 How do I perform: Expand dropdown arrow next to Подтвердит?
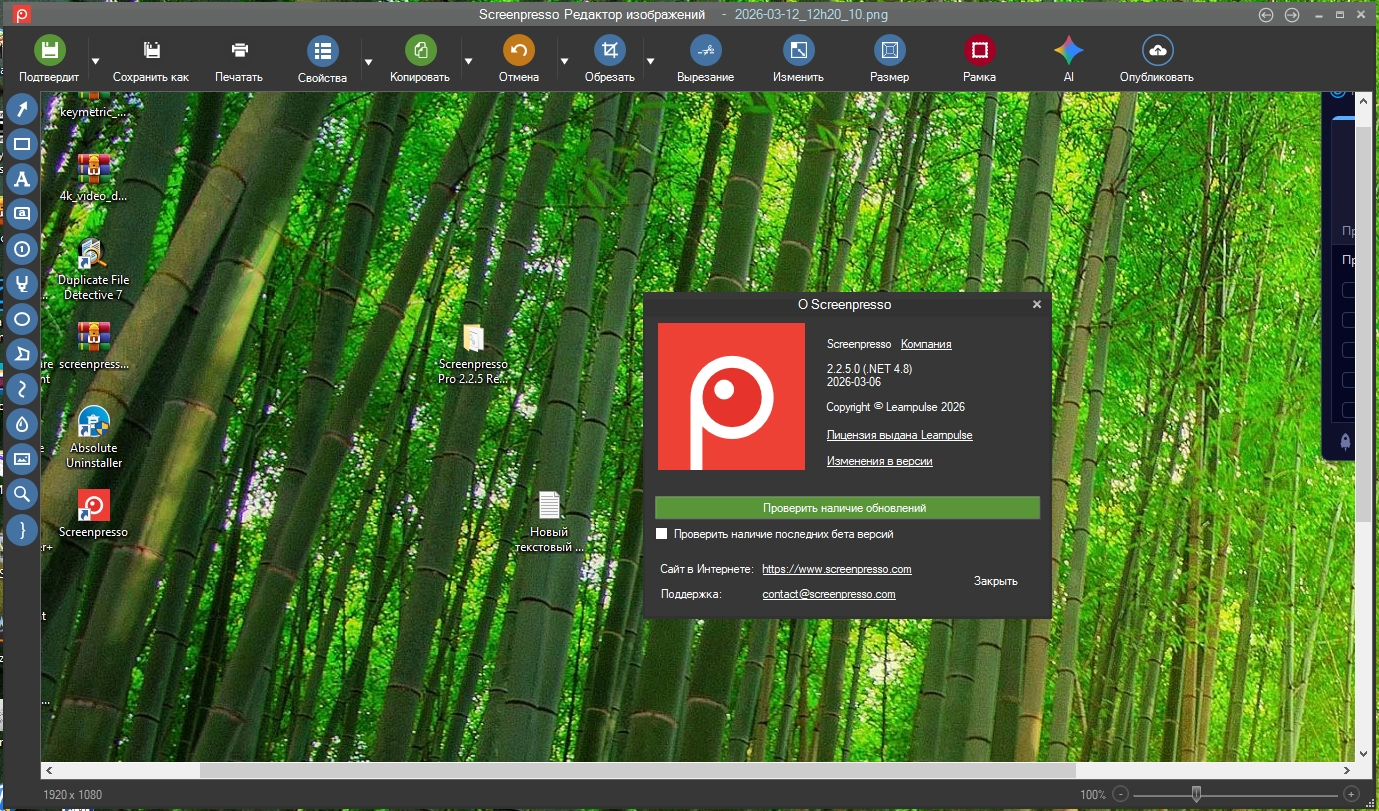point(96,62)
